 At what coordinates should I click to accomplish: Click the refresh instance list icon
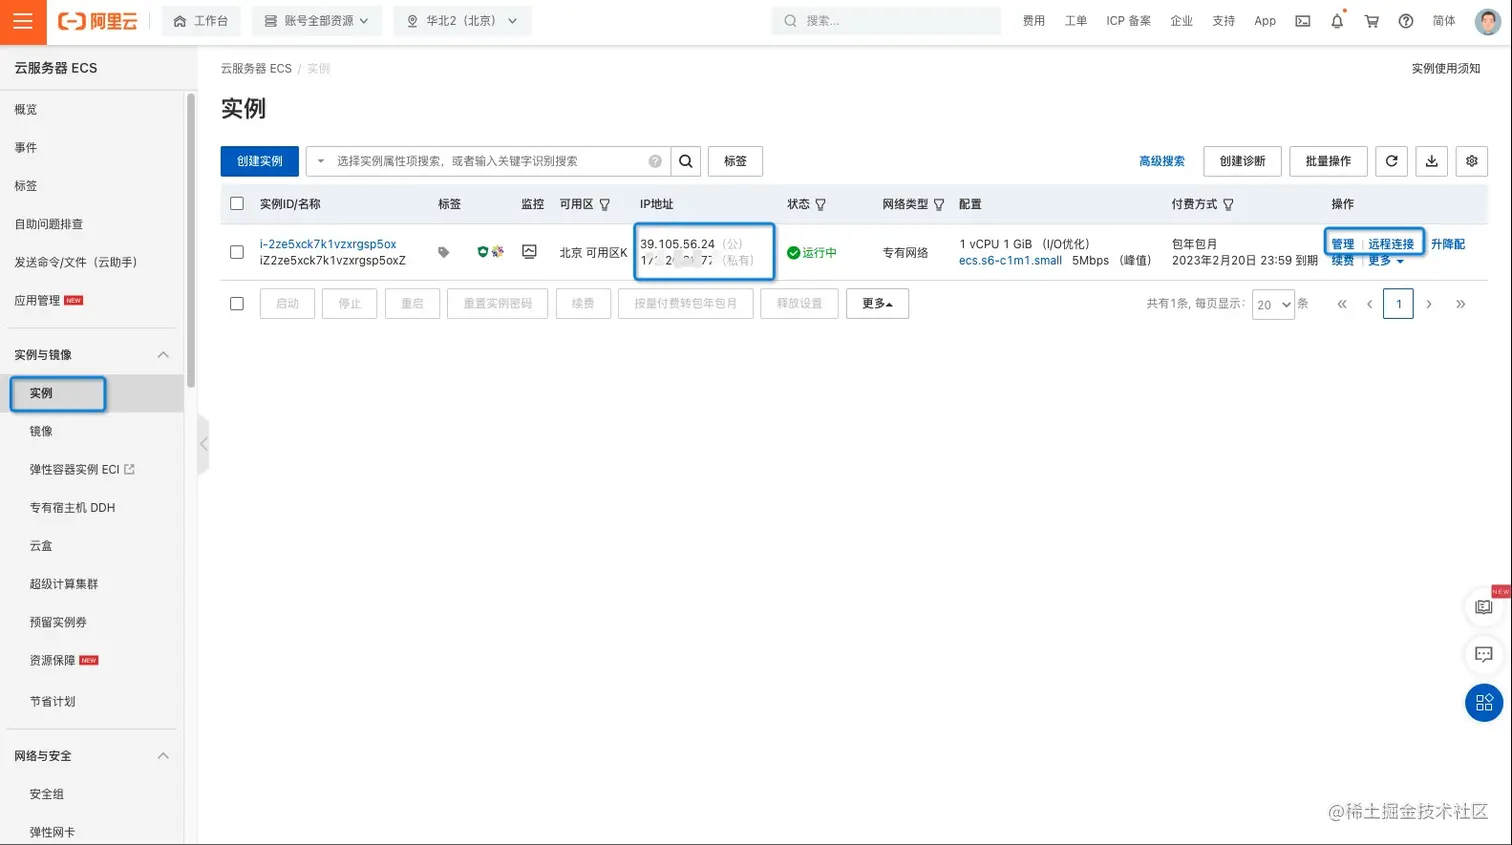tap(1391, 161)
